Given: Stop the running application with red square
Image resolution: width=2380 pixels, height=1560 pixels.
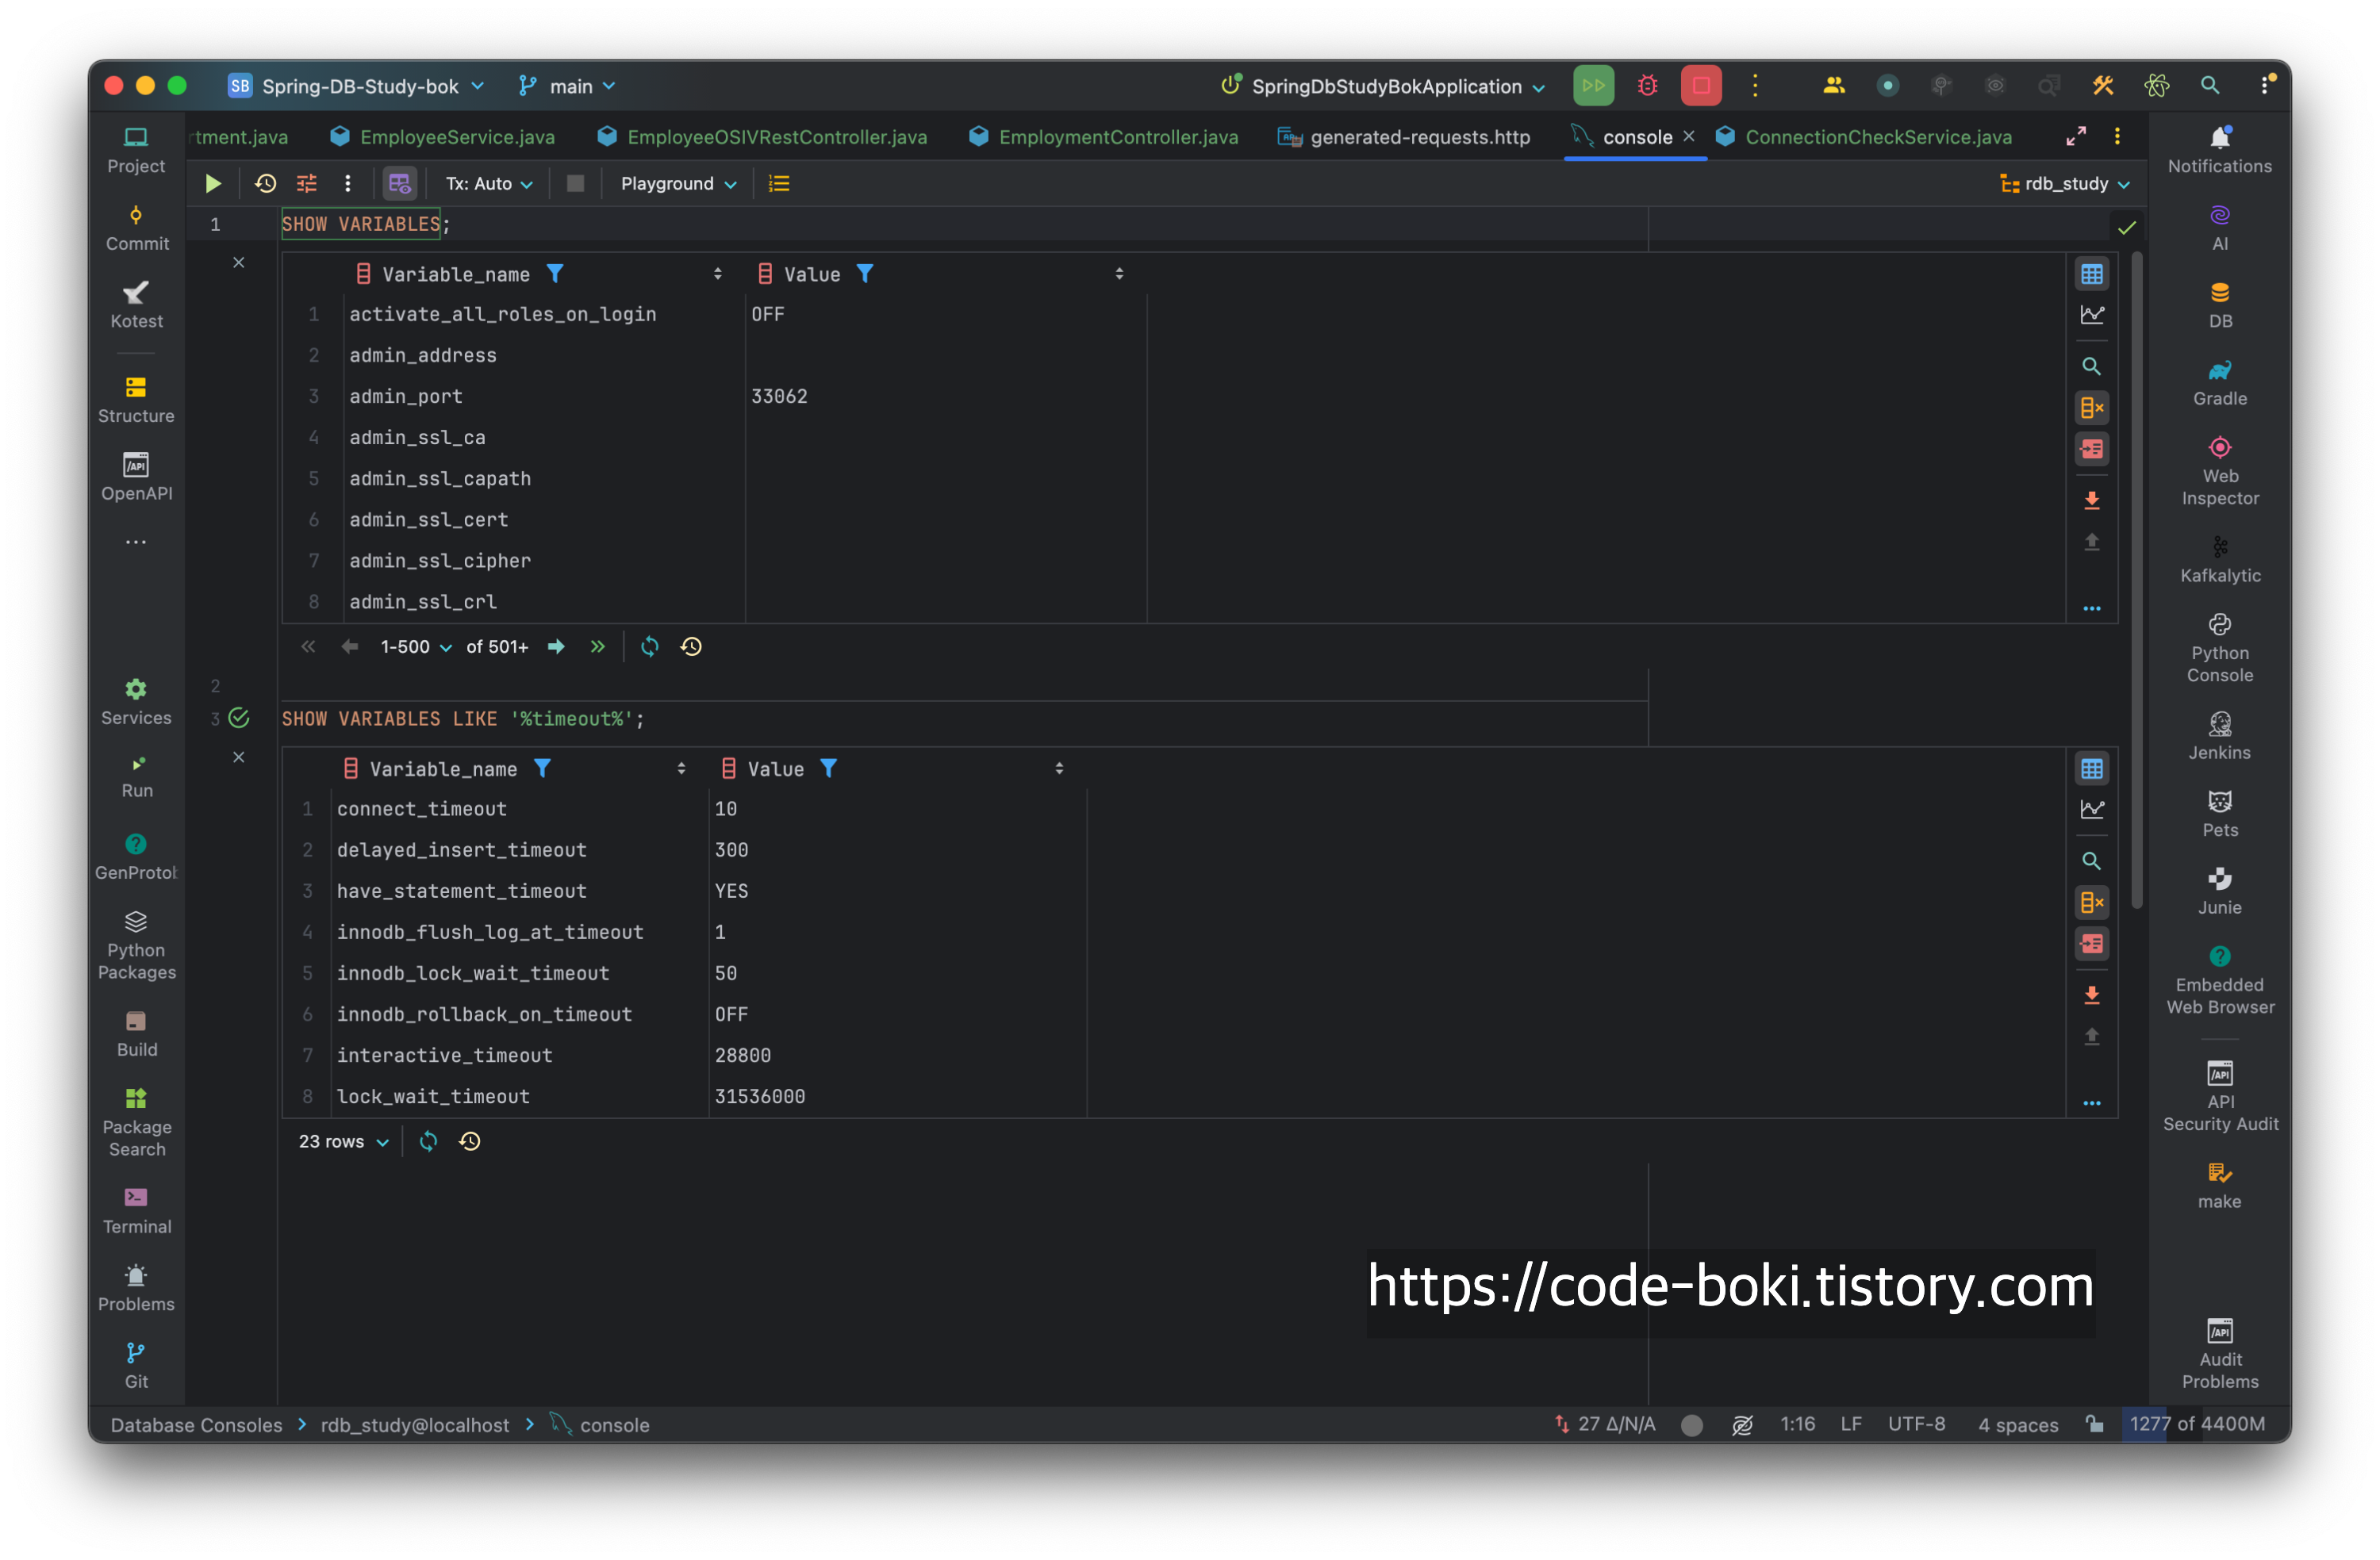Looking at the screenshot, I should 1700,86.
